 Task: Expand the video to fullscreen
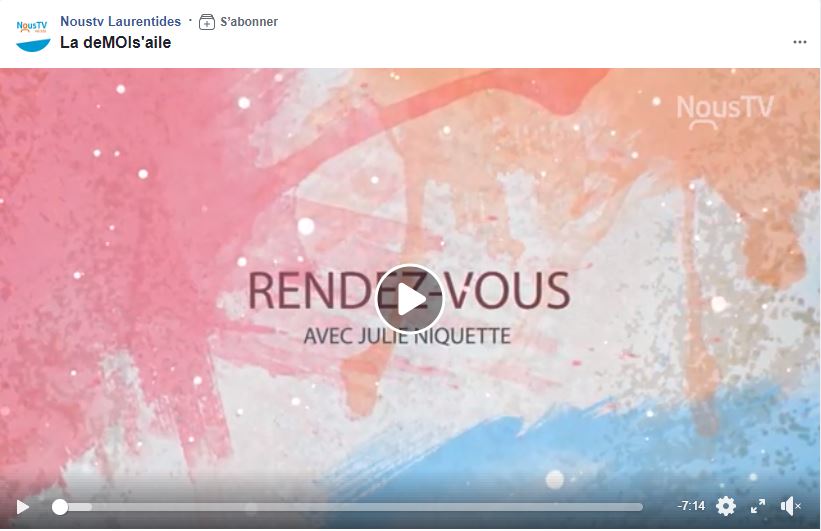pos(758,506)
